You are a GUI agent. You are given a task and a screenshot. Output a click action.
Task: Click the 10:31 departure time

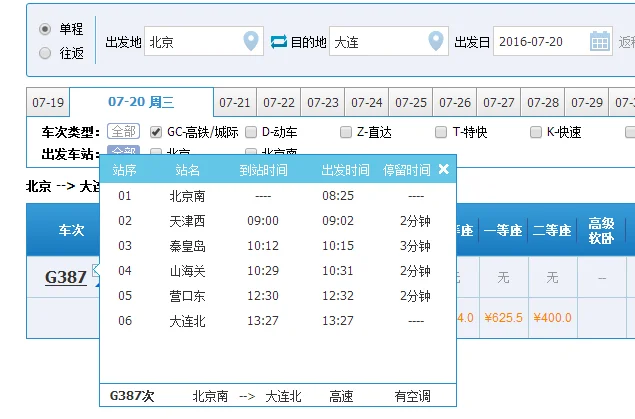(x=338, y=271)
